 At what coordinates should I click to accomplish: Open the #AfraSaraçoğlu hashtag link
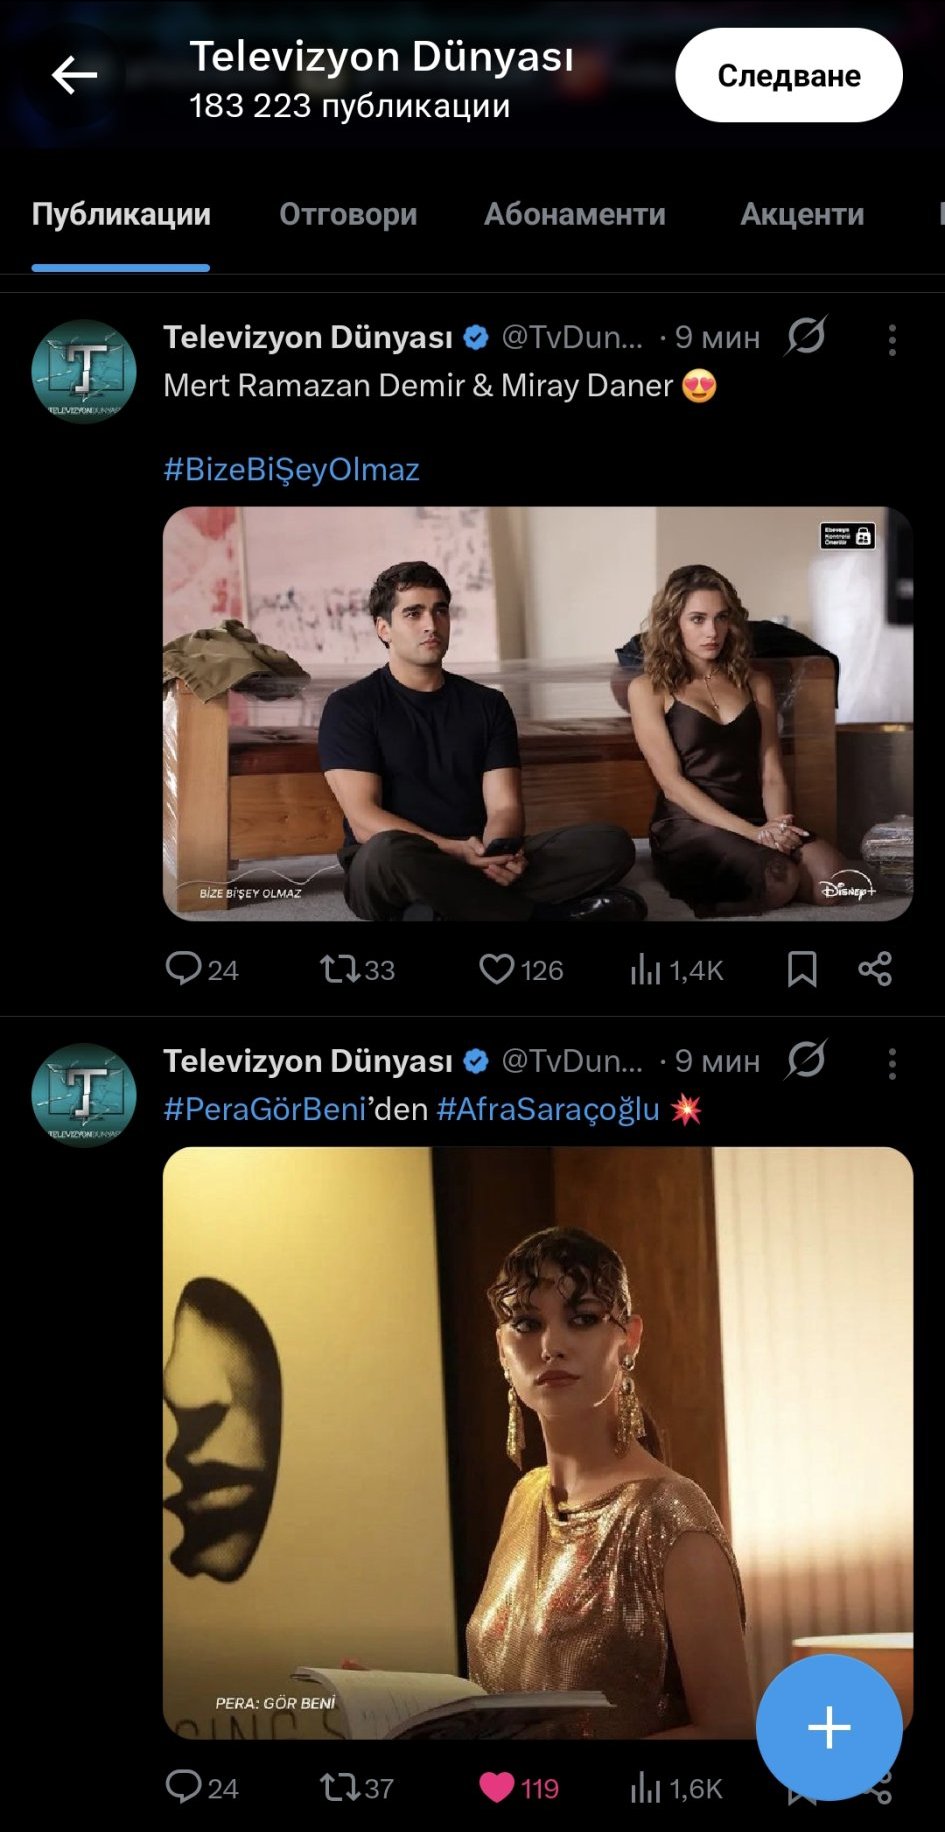(x=548, y=1109)
